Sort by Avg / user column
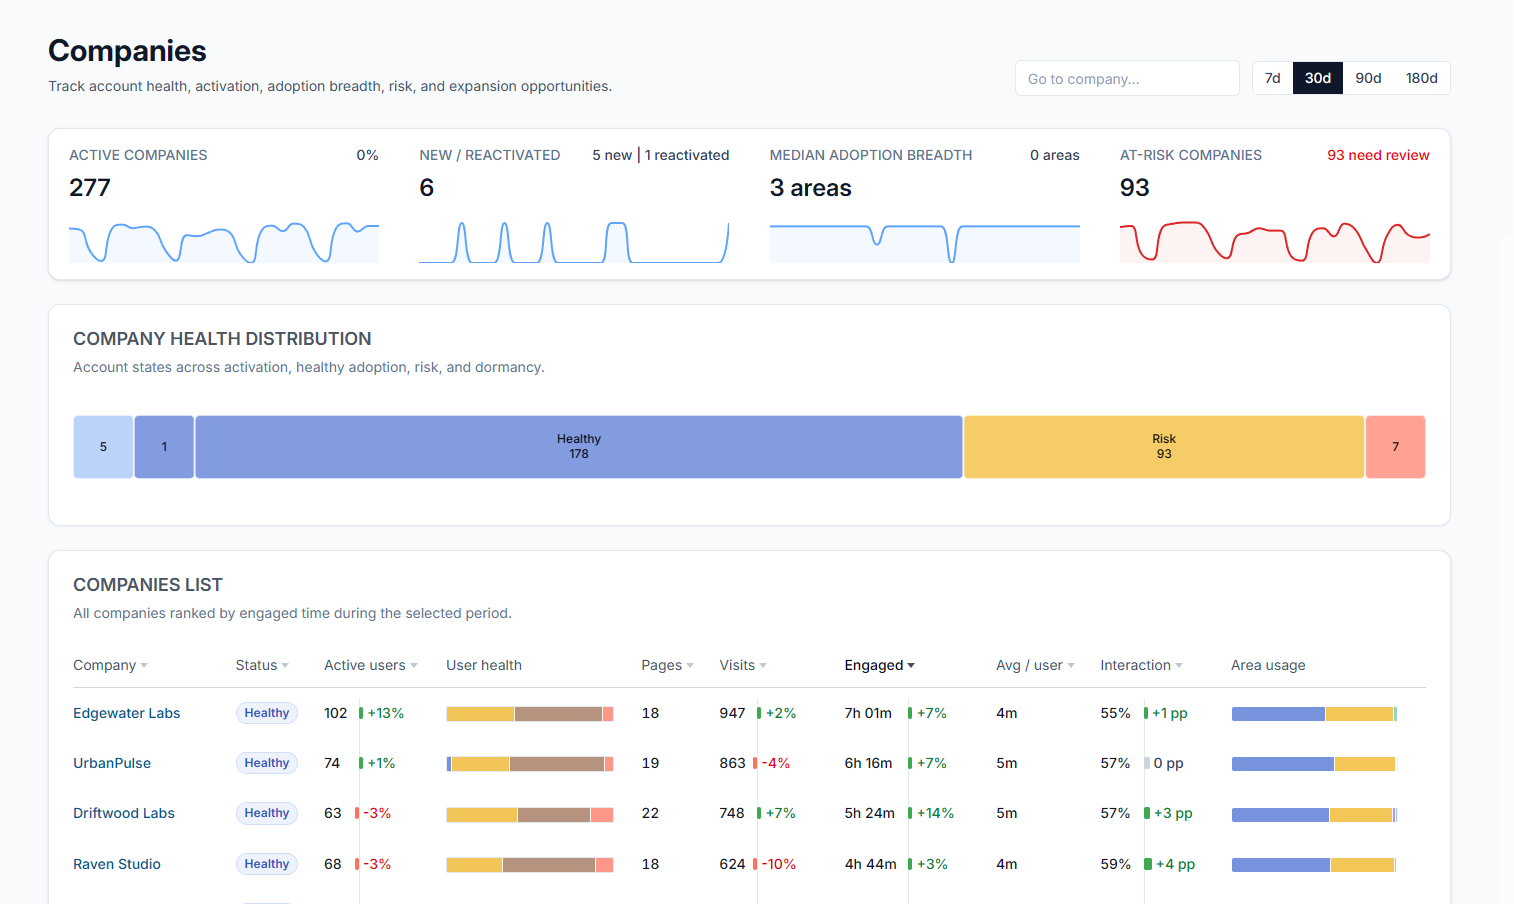This screenshot has height=904, width=1514. pyautogui.click(x=1035, y=665)
